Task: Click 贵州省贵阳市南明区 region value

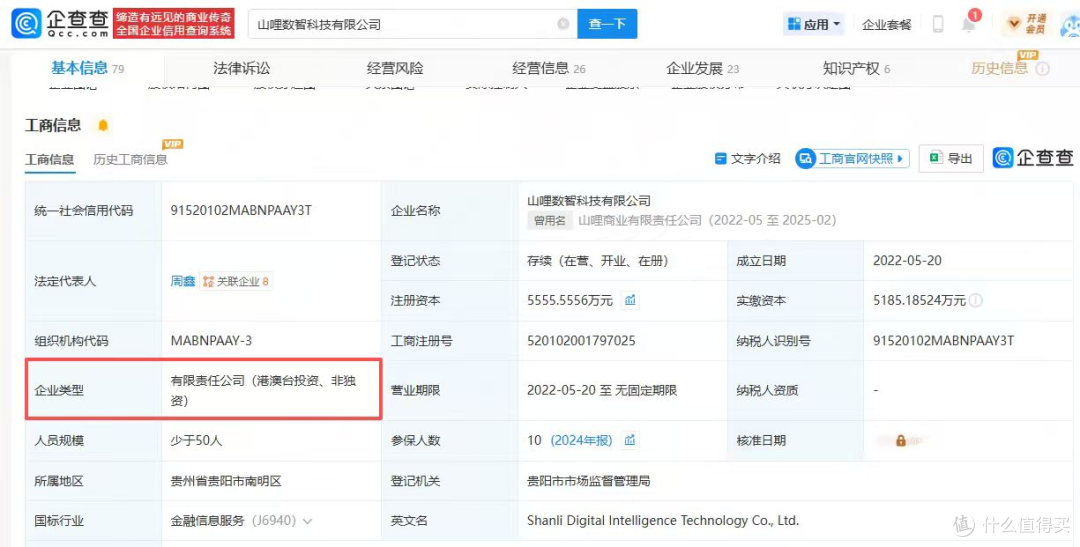Action: click(226, 481)
